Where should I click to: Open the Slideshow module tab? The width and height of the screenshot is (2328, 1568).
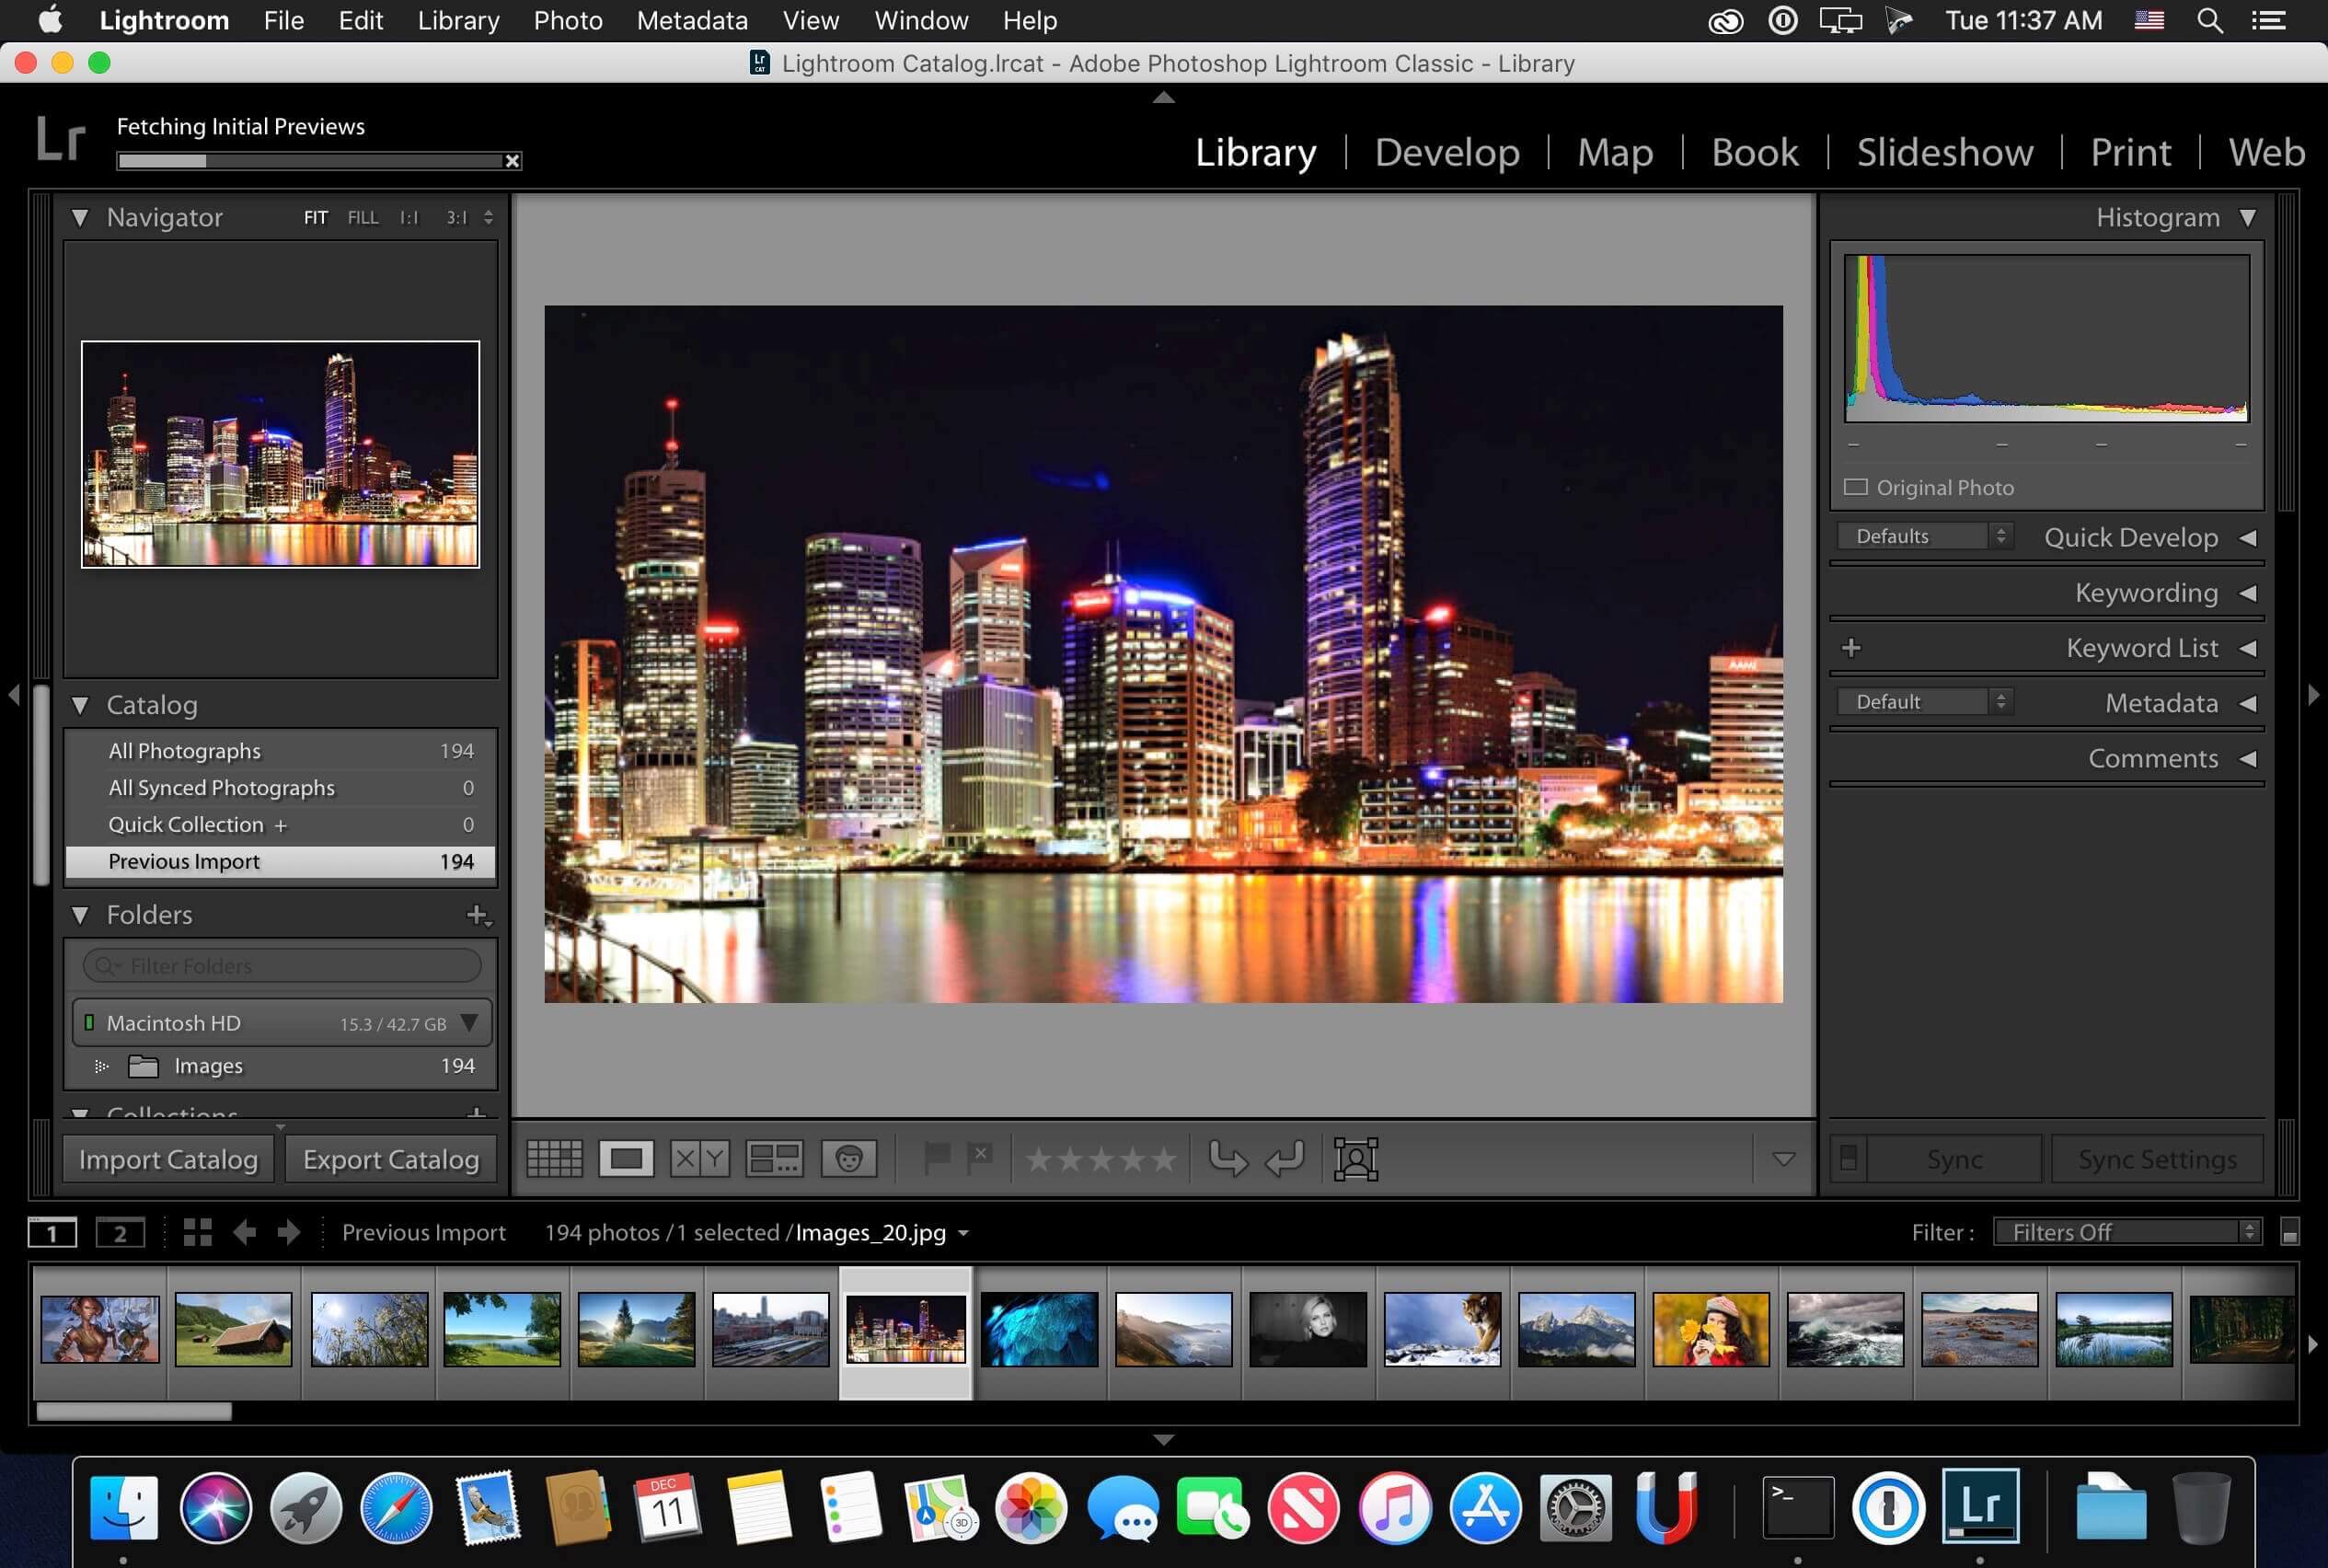[x=1947, y=152]
